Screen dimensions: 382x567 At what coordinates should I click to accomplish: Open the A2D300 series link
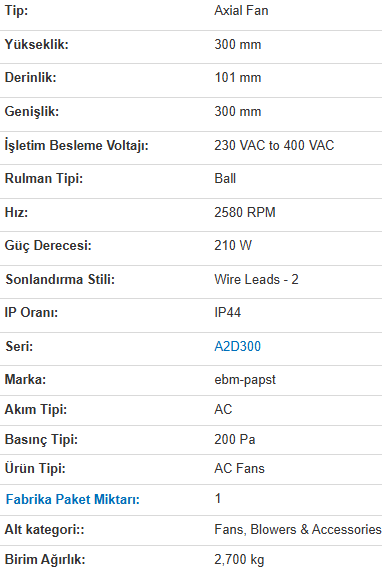(237, 346)
